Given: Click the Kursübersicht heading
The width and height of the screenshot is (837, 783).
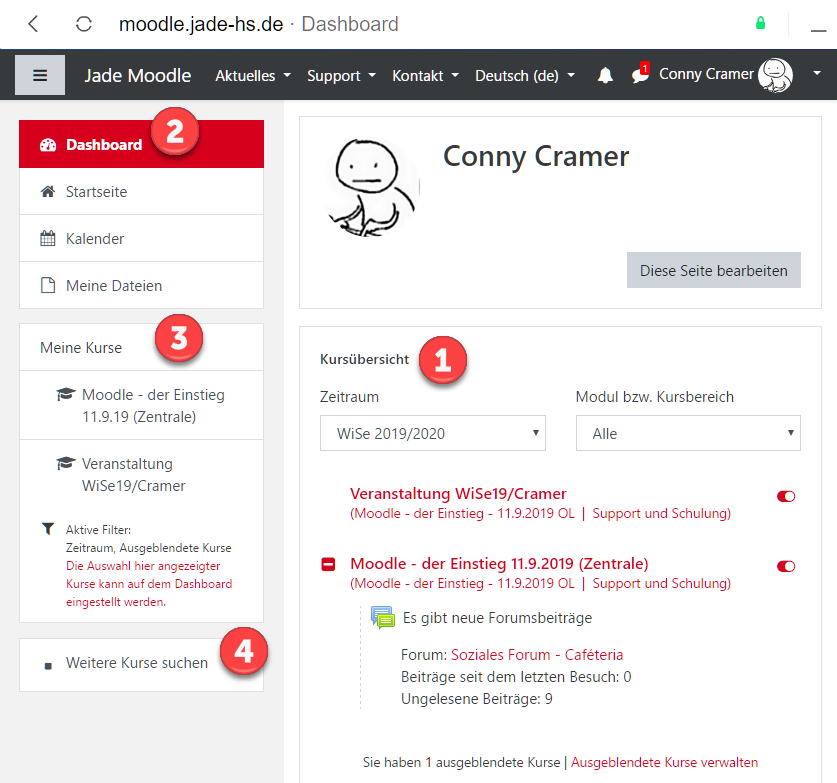Looking at the screenshot, I should coord(365,359).
